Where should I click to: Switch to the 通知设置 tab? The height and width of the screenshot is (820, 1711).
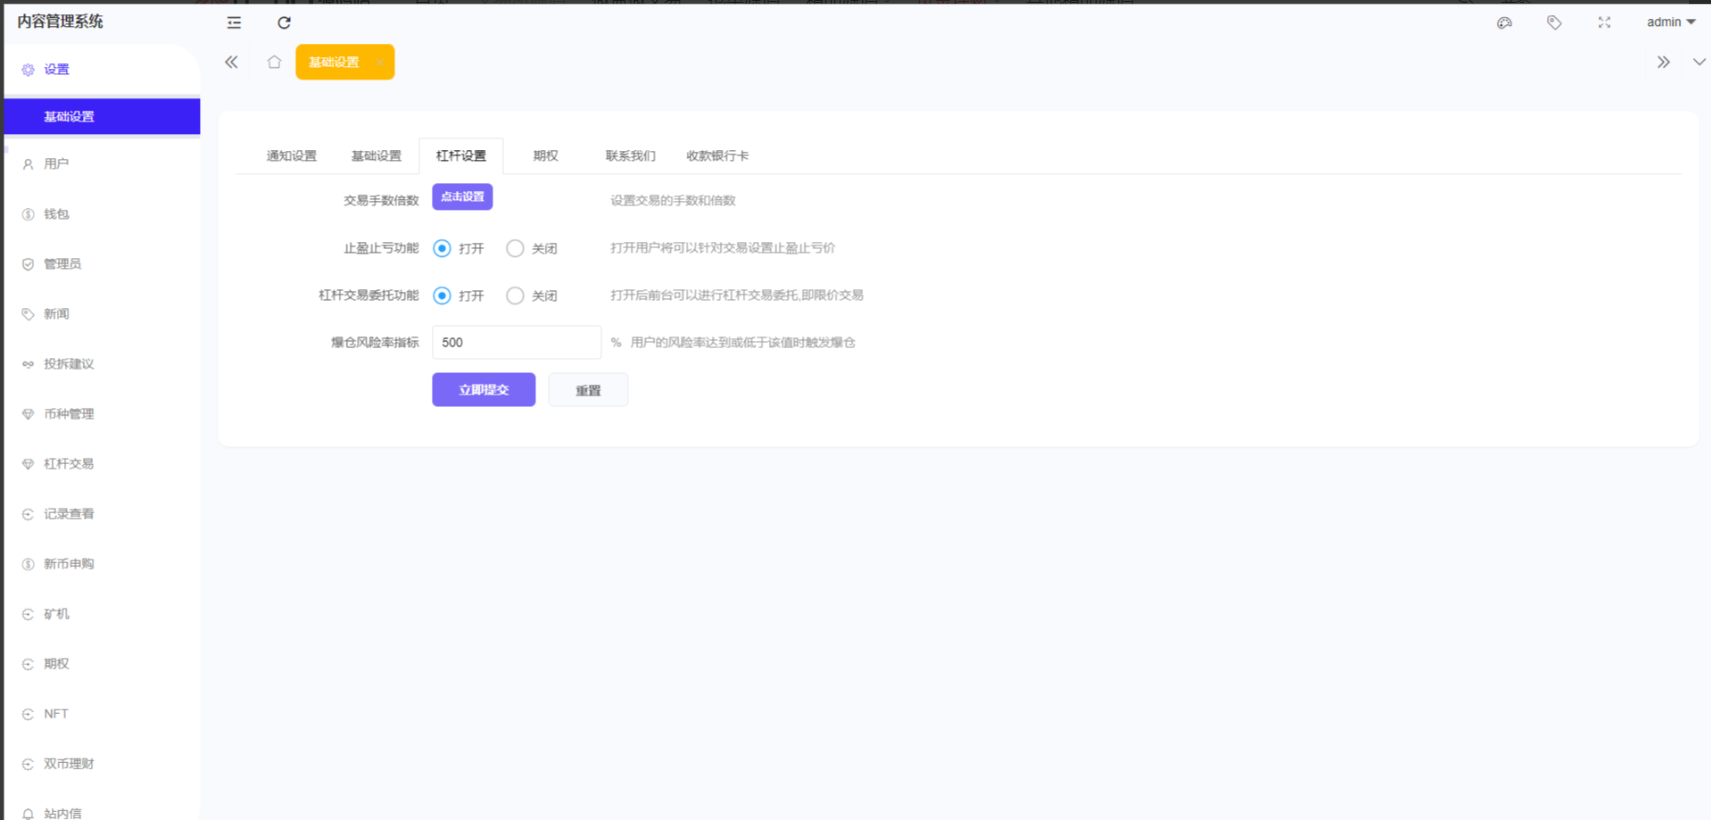click(291, 156)
